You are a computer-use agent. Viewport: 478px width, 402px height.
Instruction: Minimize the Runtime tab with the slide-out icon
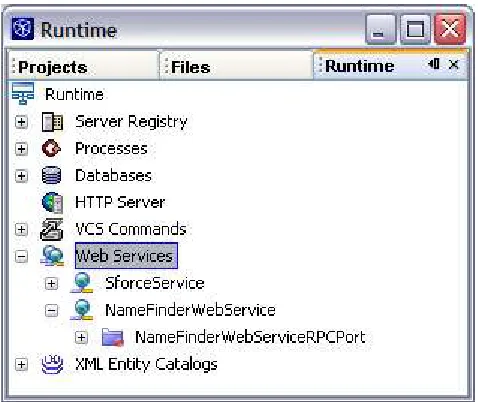coord(434,64)
